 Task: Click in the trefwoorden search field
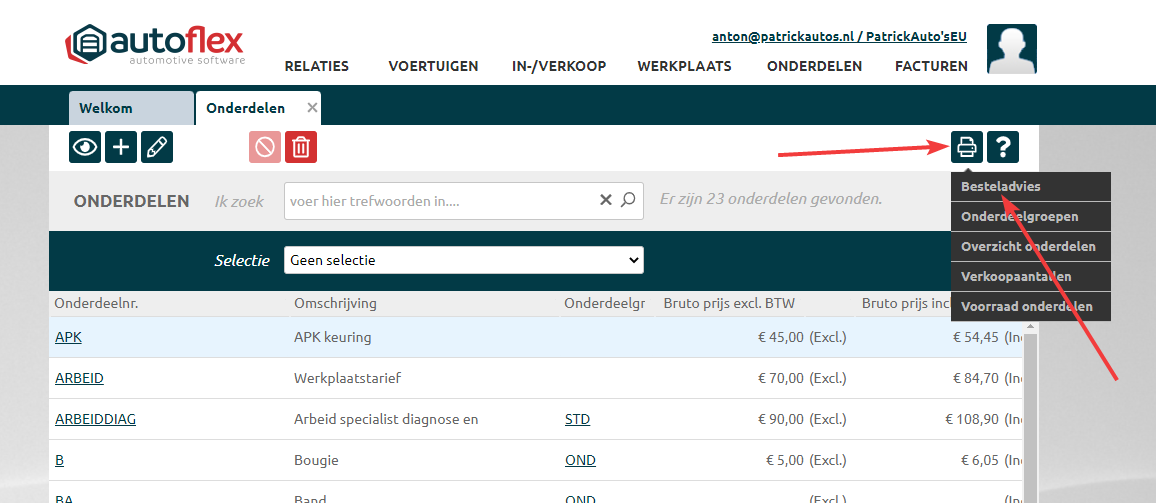click(440, 201)
